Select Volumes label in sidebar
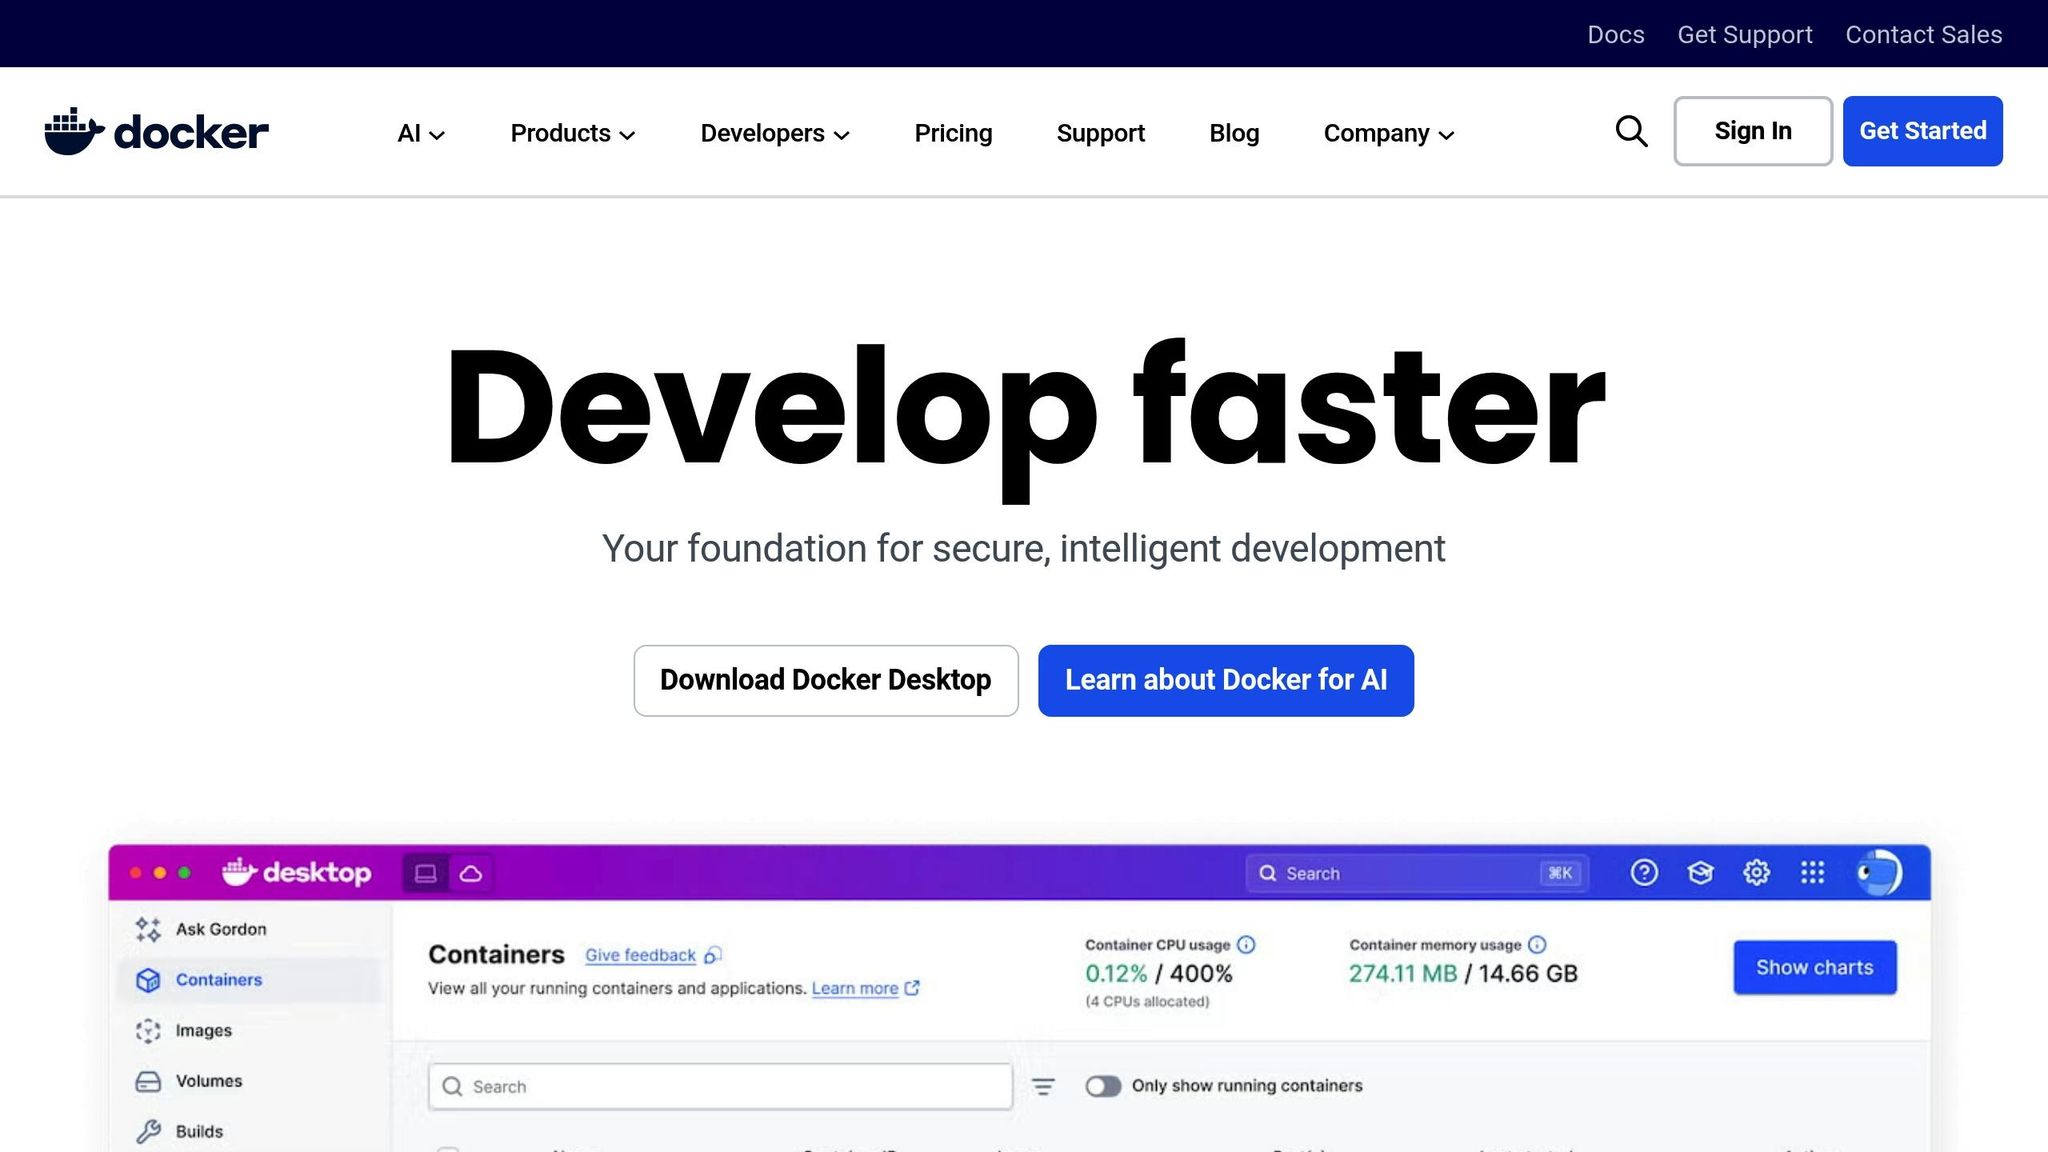 click(x=209, y=1081)
